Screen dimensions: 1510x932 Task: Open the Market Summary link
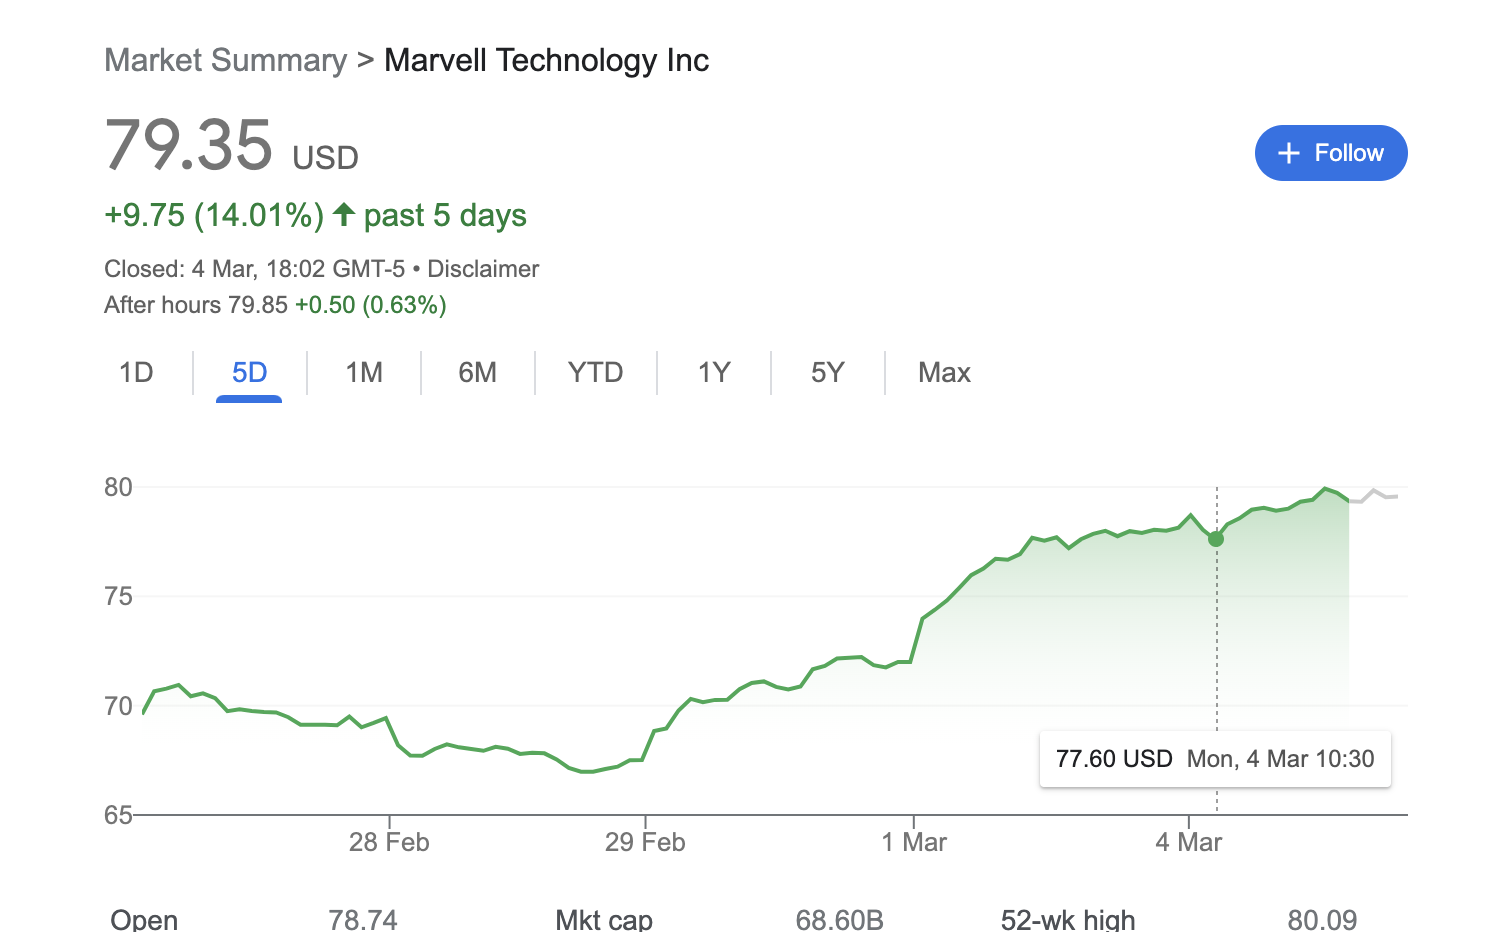[x=225, y=60]
